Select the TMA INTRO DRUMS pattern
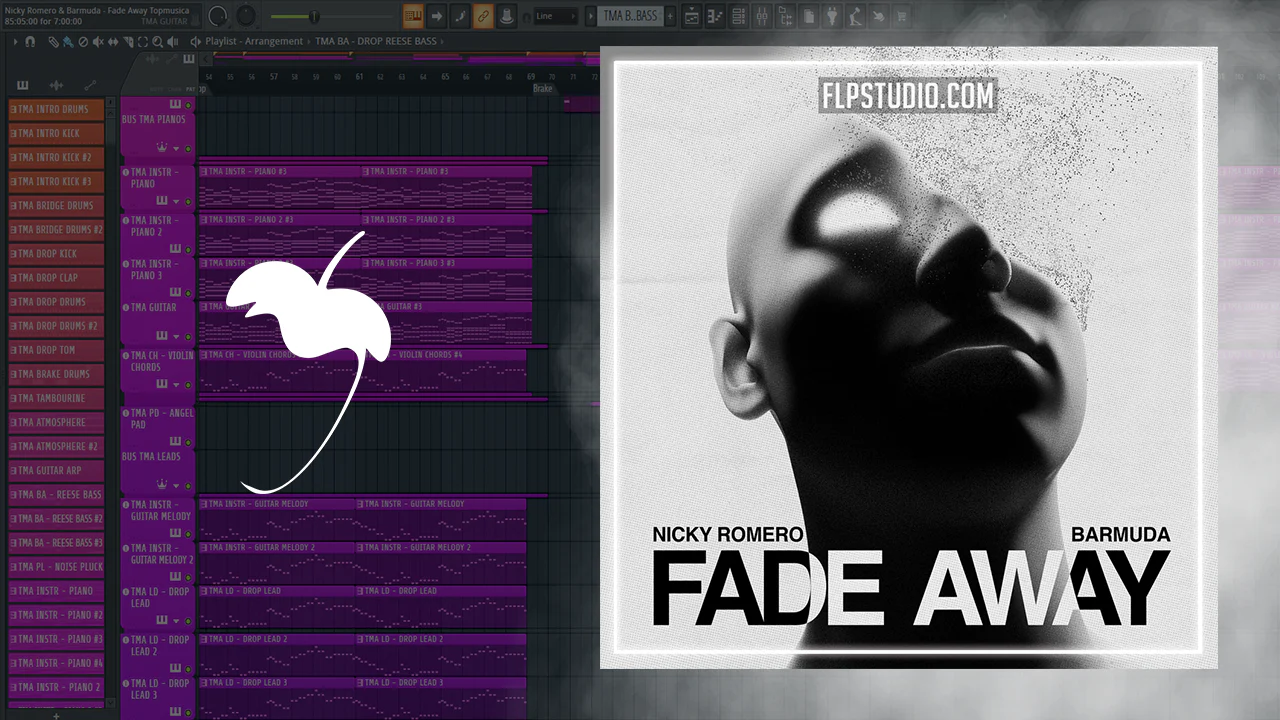Viewport: 1280px width, 720px height. (56, 109)
